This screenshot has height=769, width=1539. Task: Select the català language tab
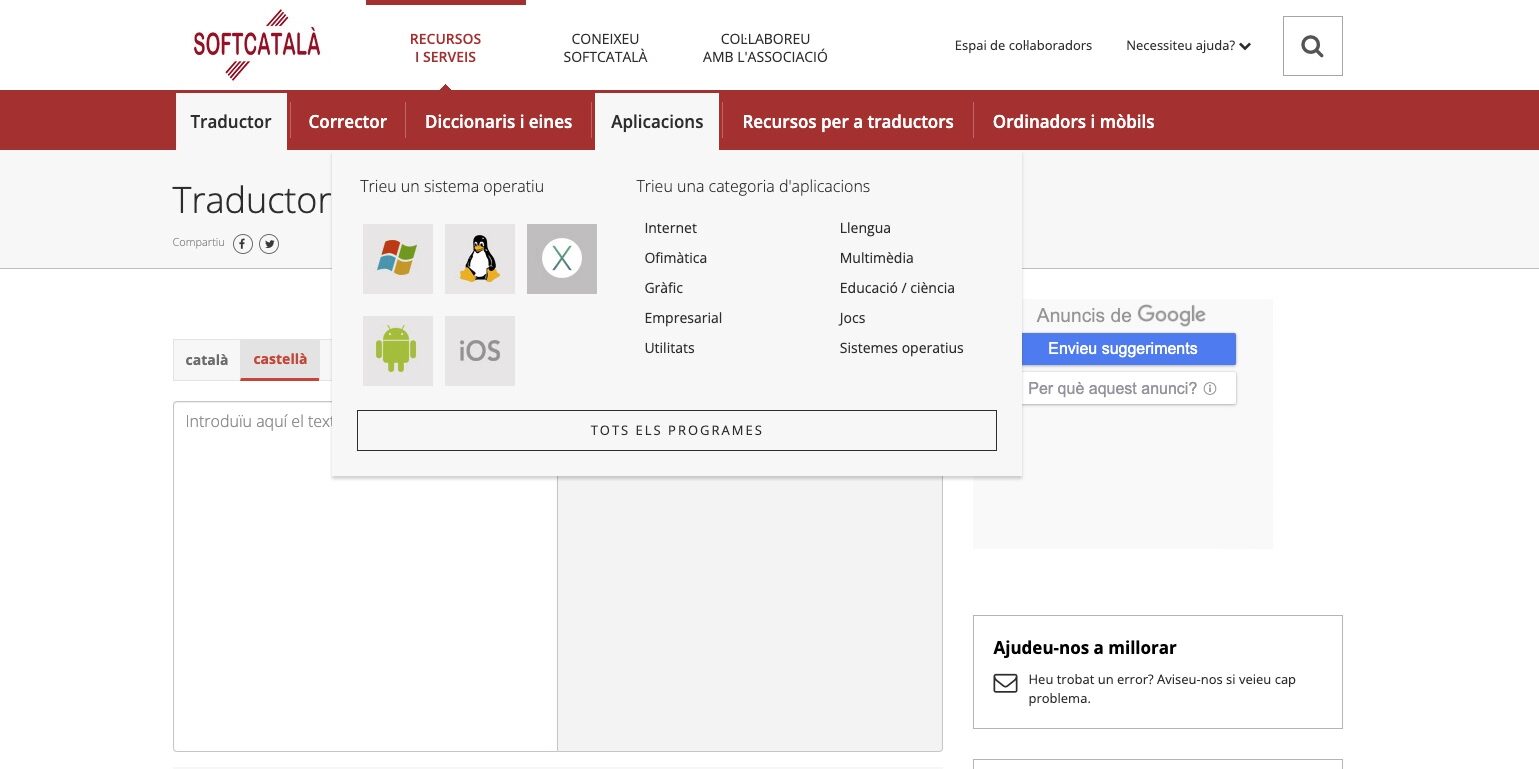(x=207, y=360)
